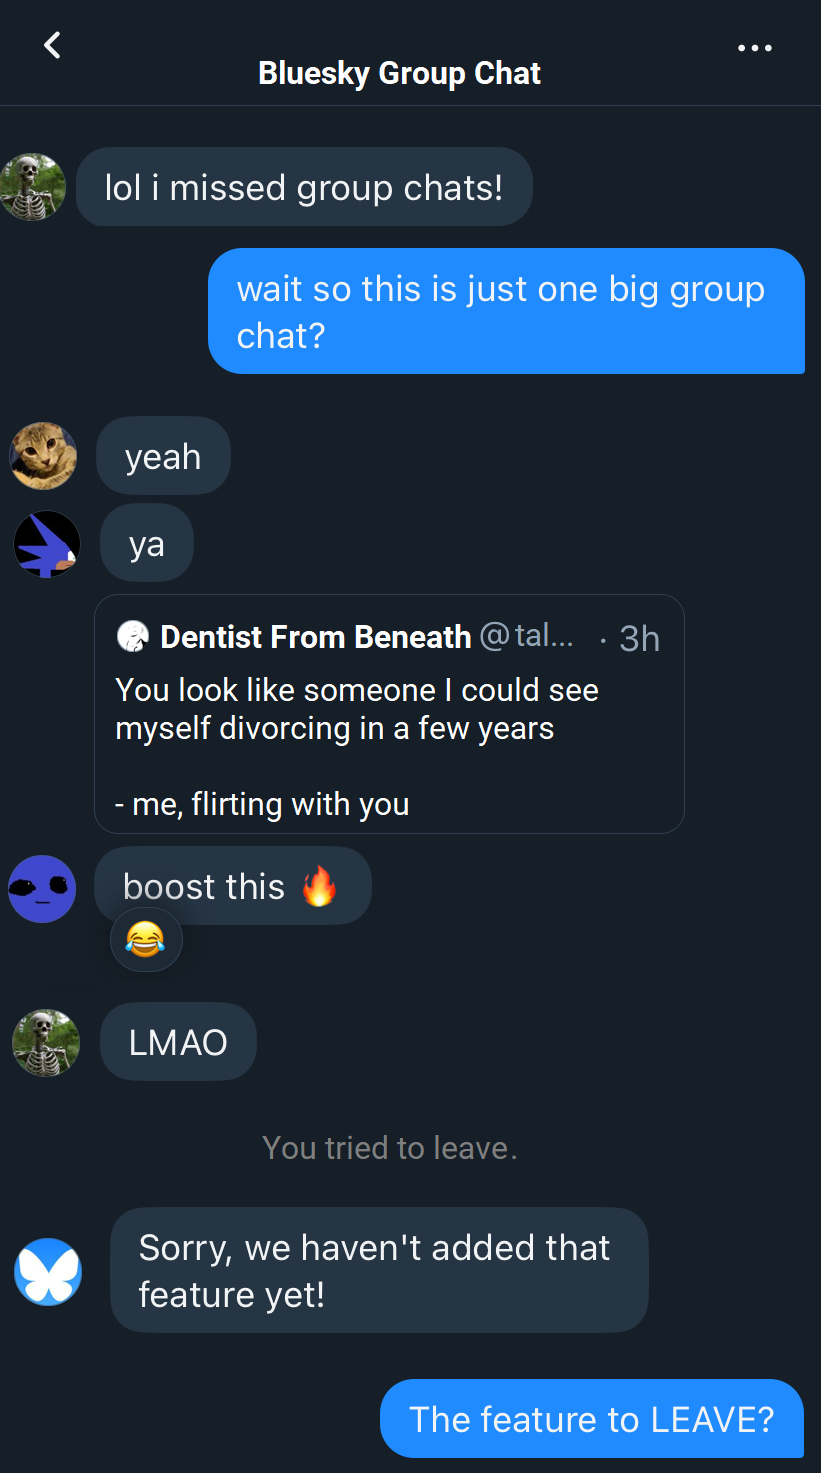The height and width of the screenshot is (1473, 821).
Task: Click the 'Dentist From Beneath' author name
Action: tap(315, 637)
